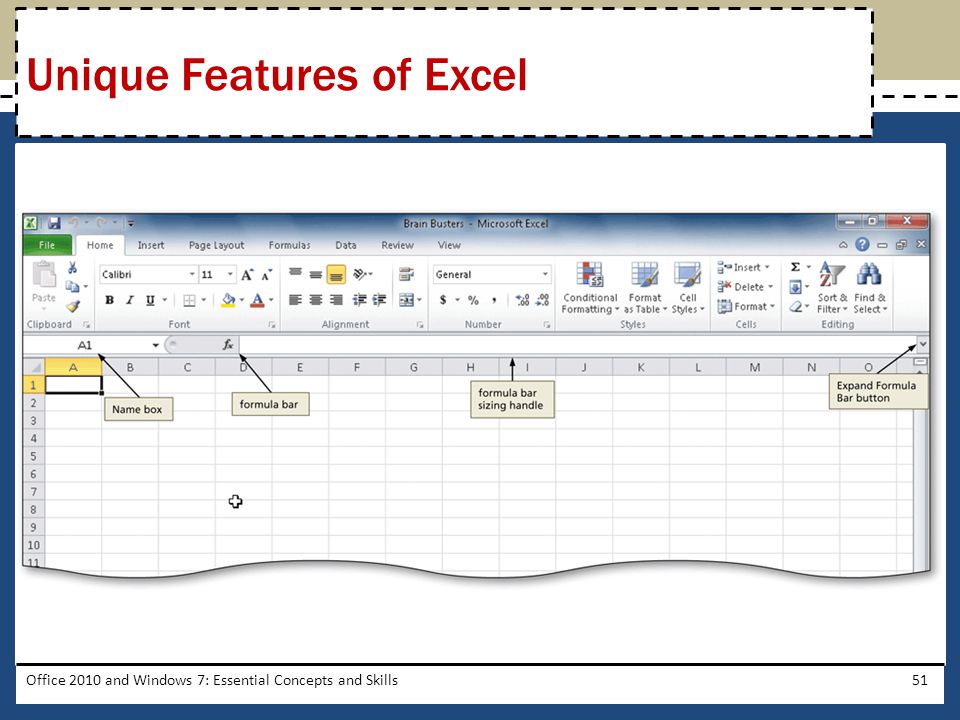960x720 pixels.
Task: Open Format as Table dropdown
Action: pyautogui.click(x=645, y=288)
